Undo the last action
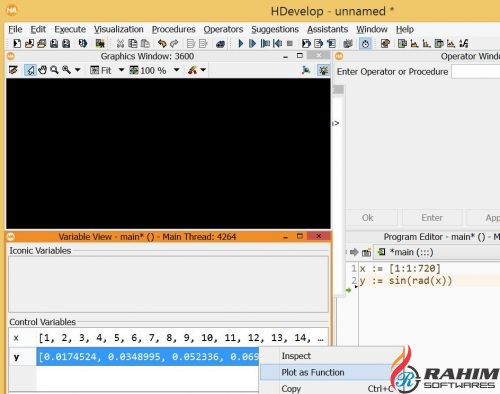The height and width of the screenshot is (394, 500). coord(162,43)
